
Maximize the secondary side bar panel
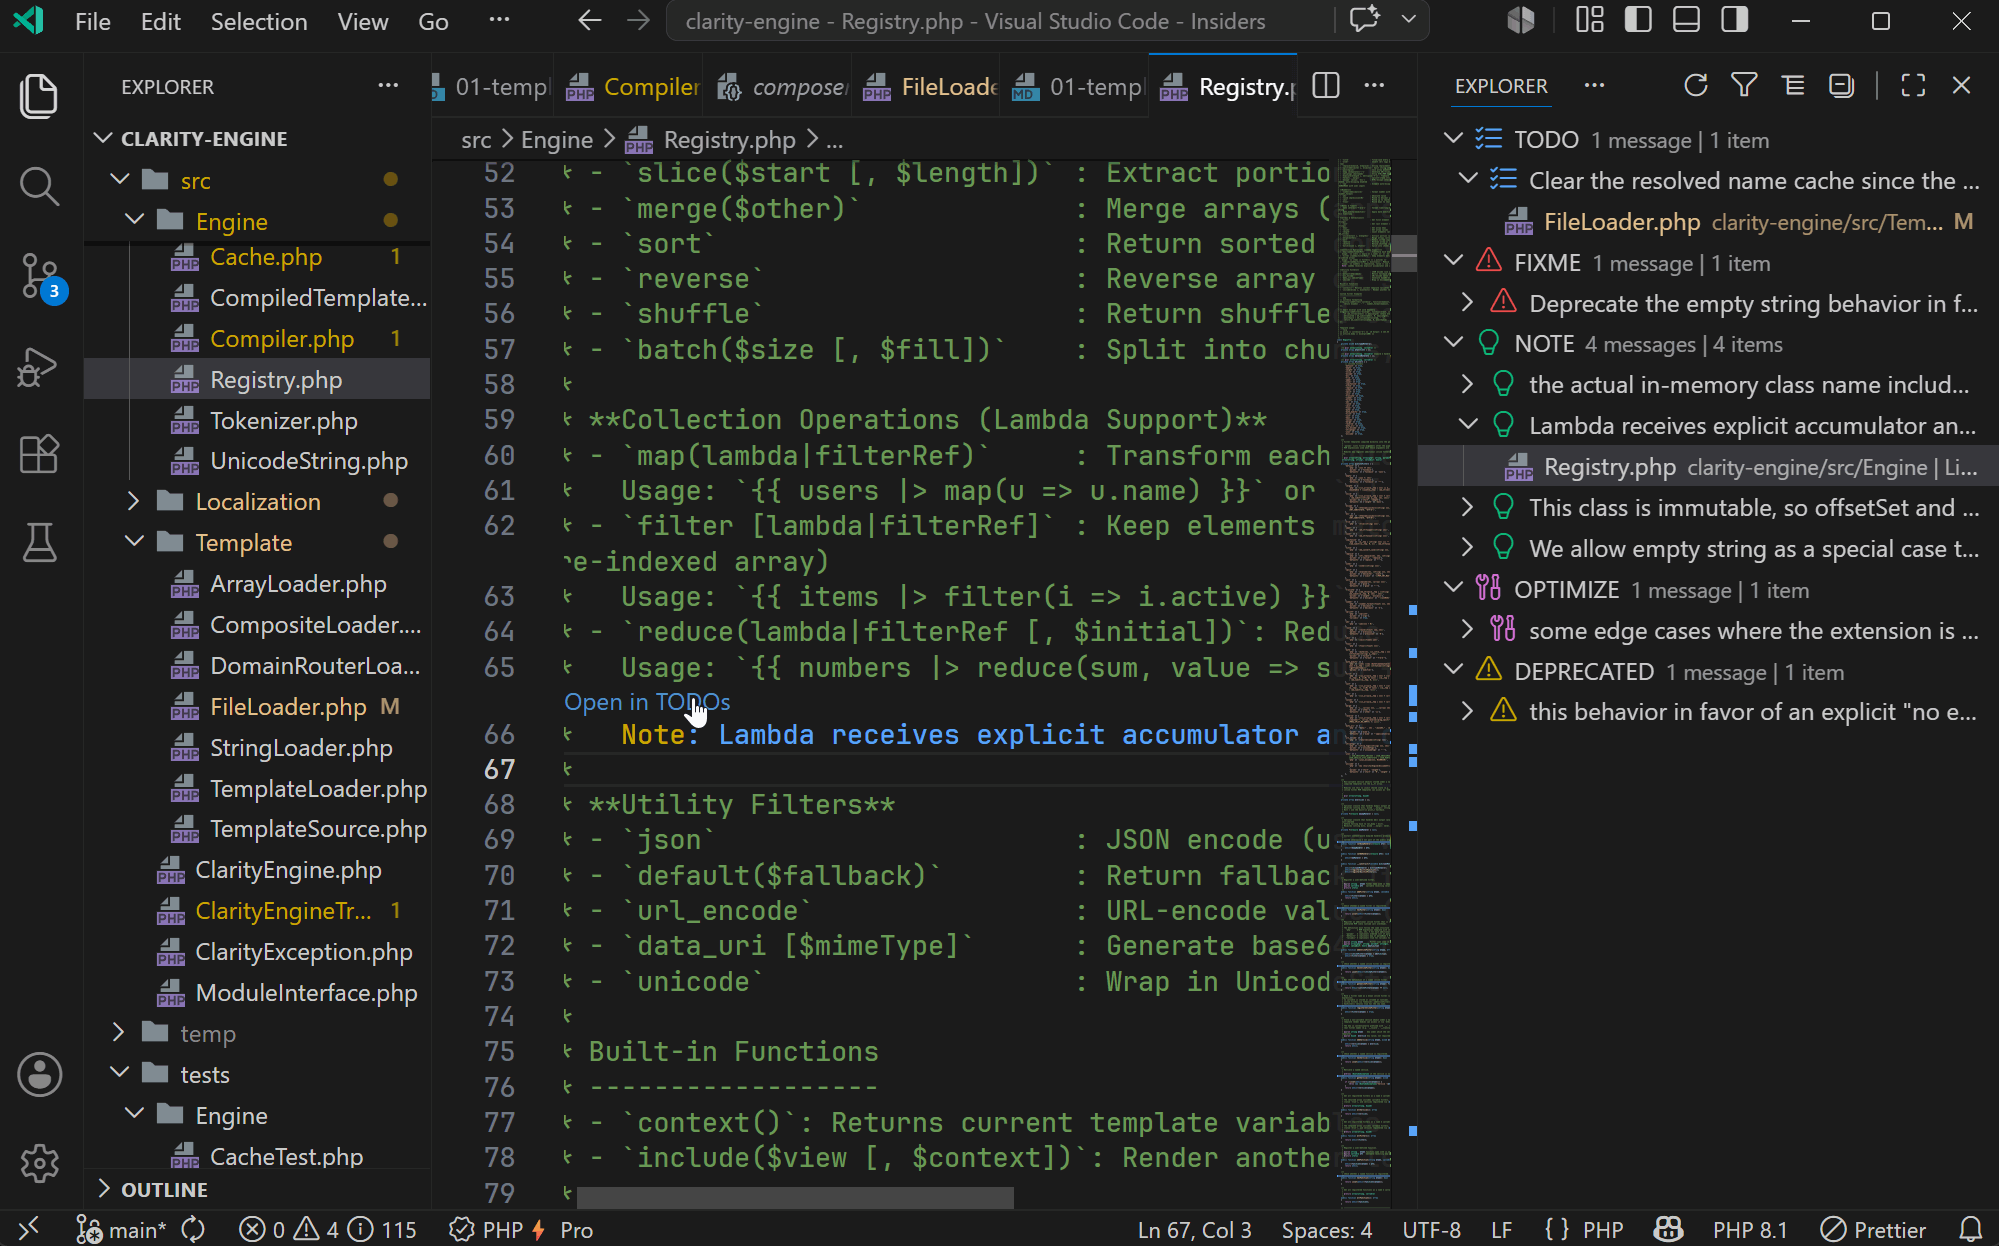click(1913, 86)
